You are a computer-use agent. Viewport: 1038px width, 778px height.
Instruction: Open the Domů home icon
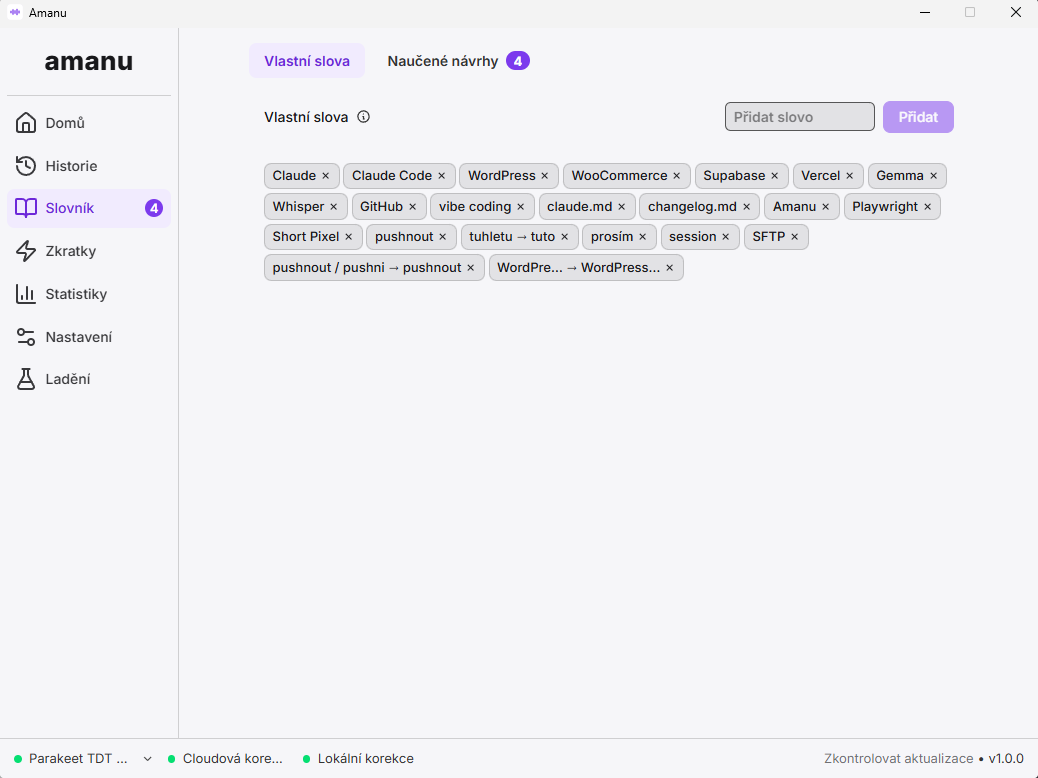pyautogui.click(x=26, y=122)
